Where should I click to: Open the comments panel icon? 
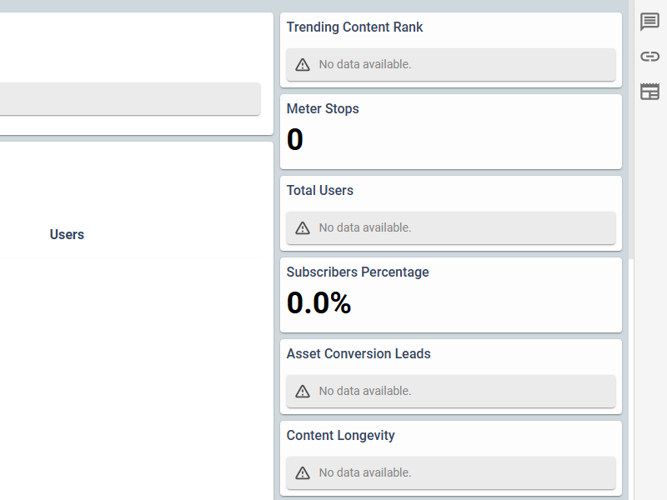[650, 22]
